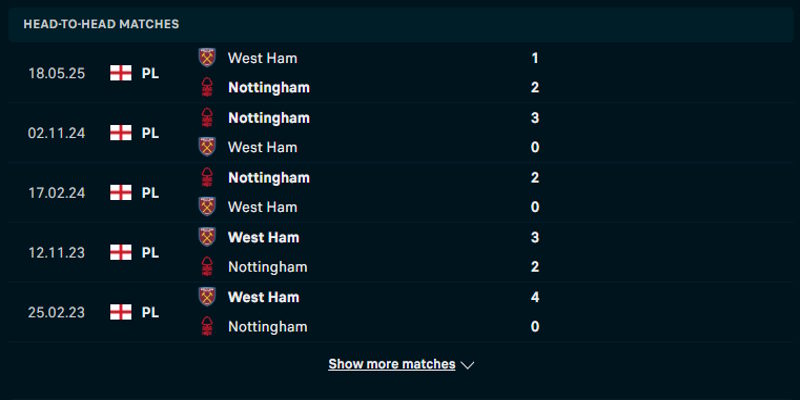The width and height of the screenshot is (800, 400).
Task: Expand the Show more matches chevron
Action: tap(467, 365)
